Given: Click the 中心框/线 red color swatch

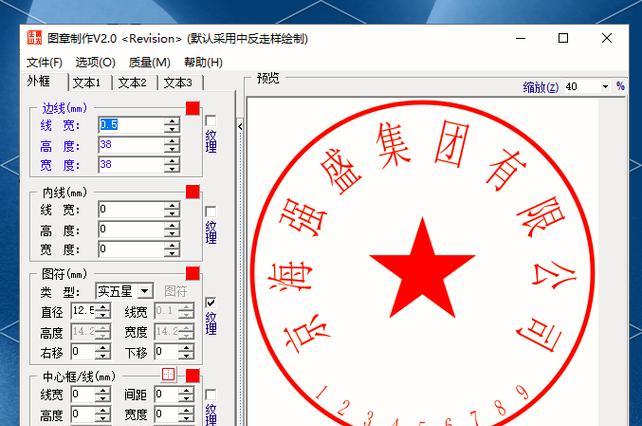Looking at the screenshot, I should (x=193, y=376).
